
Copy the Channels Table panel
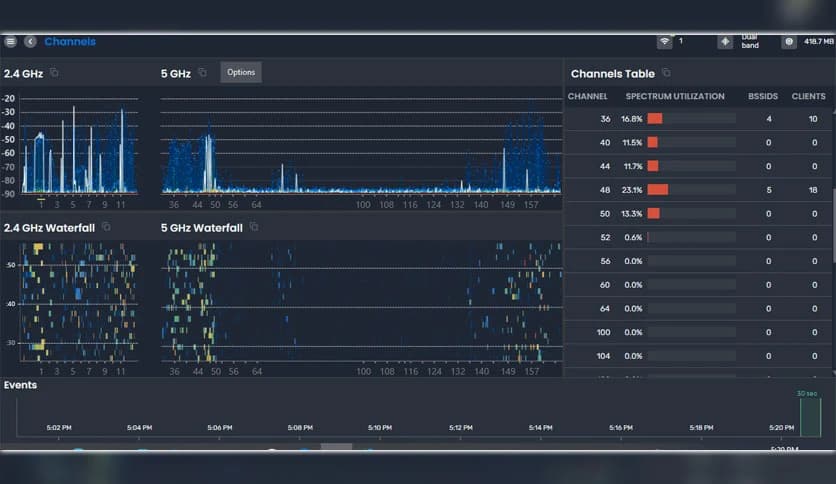[666, 72]
